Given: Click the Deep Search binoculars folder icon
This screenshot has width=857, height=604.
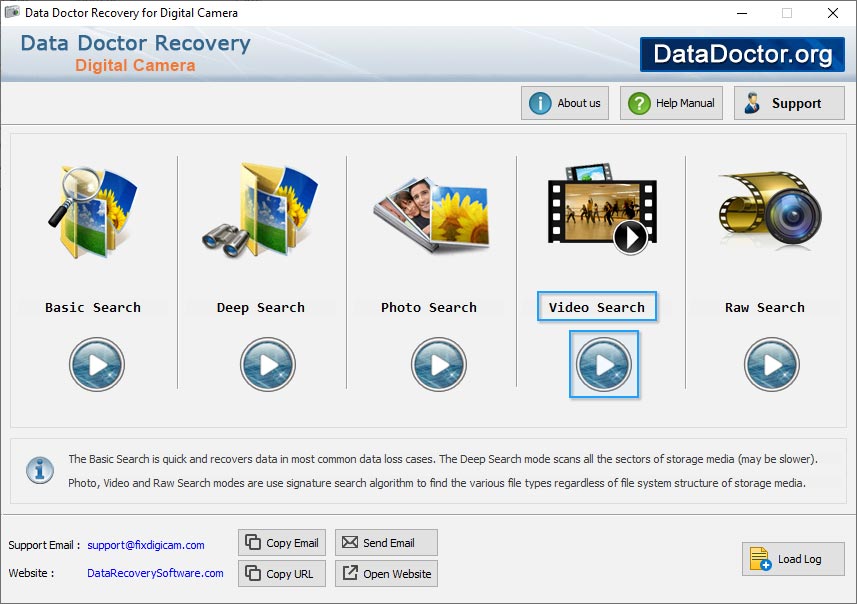Looking at the screenshot, I should coord(261,212).
